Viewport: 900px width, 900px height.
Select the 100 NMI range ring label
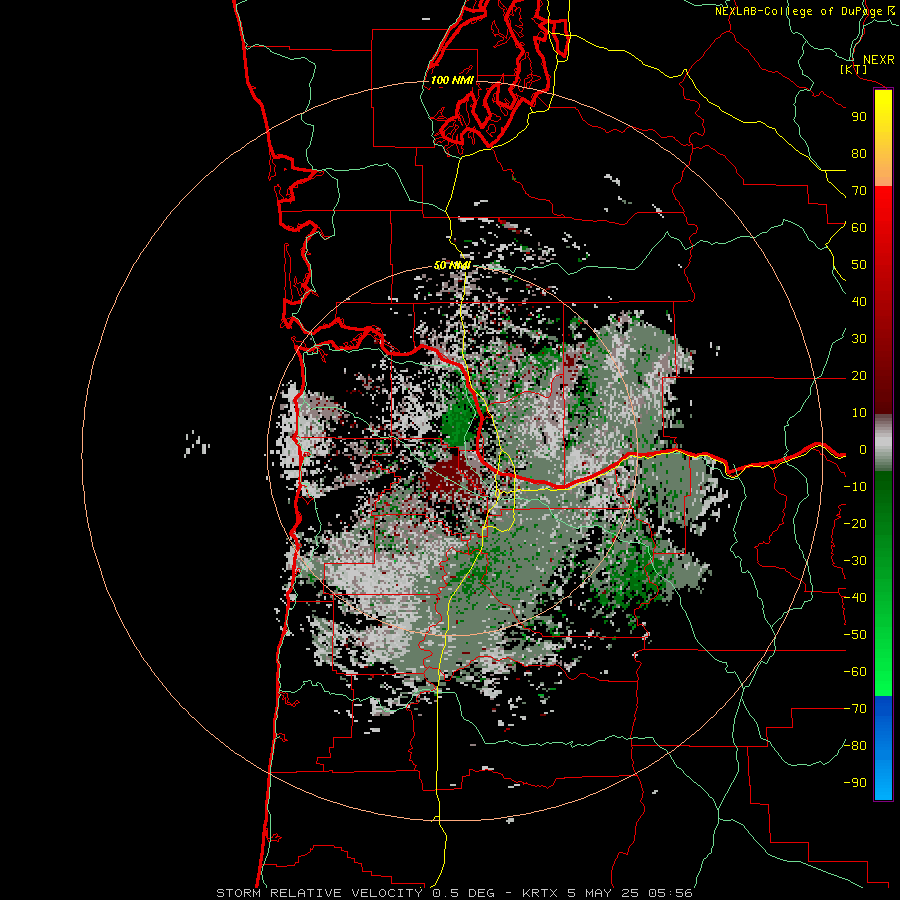click(452, 80)
